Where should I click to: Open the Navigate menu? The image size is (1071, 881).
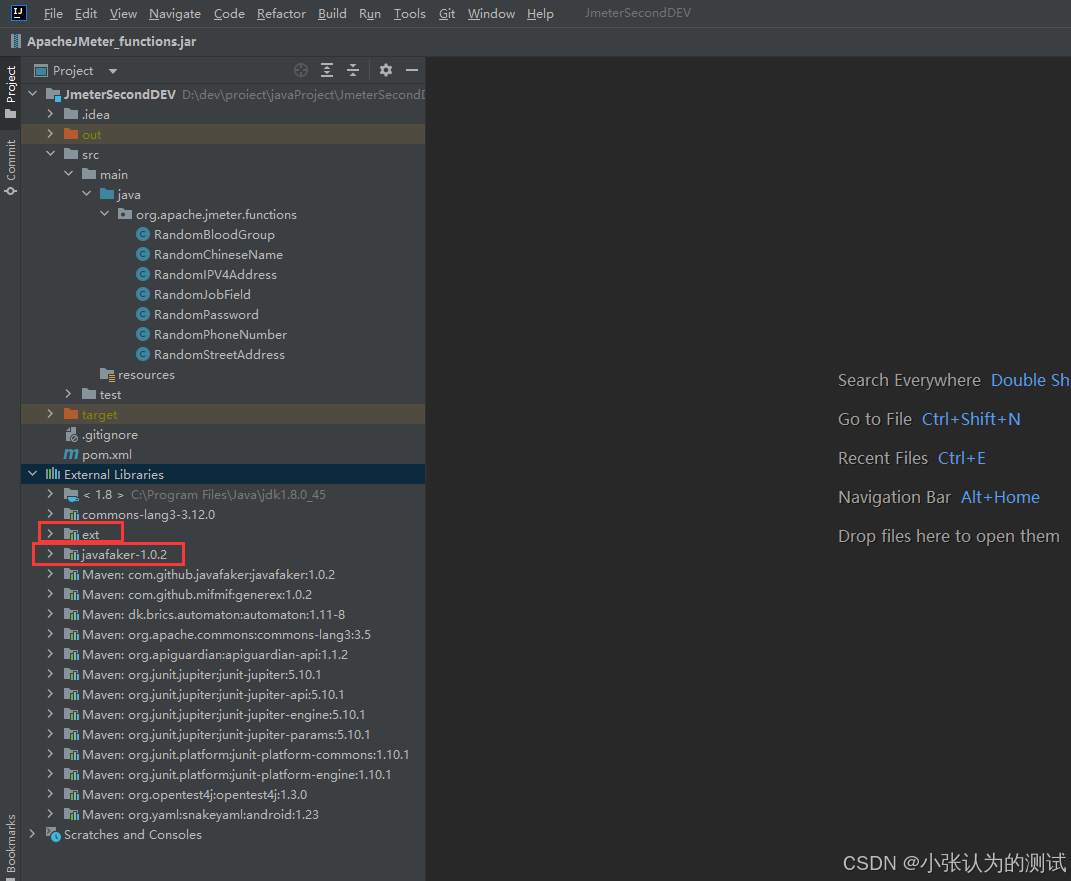[x=175, y=14]
